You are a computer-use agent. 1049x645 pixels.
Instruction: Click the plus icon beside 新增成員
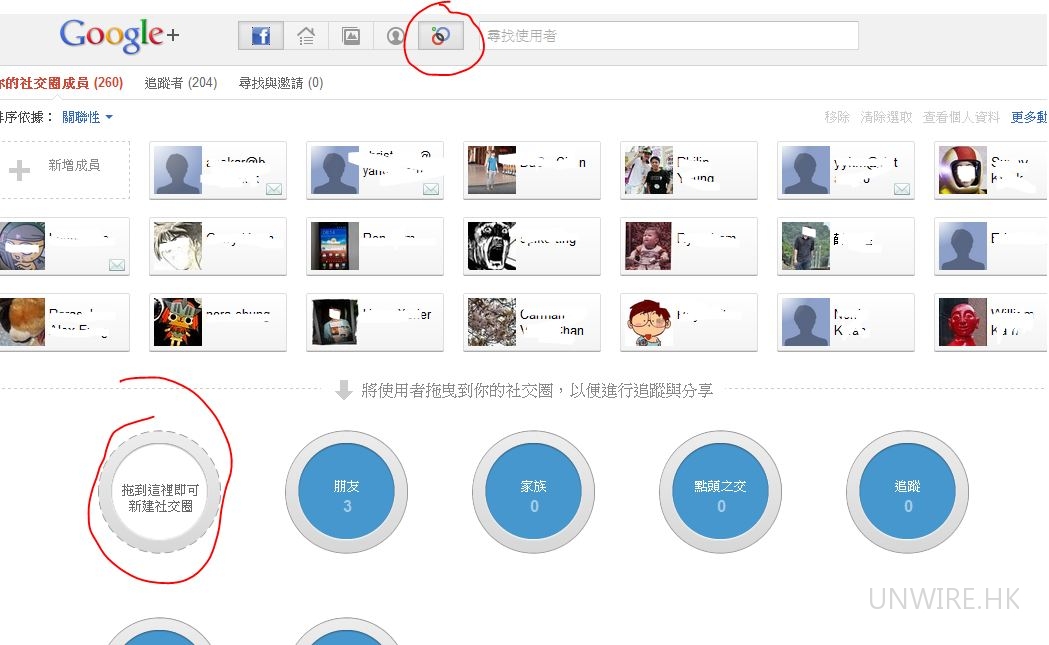[19, 170]
